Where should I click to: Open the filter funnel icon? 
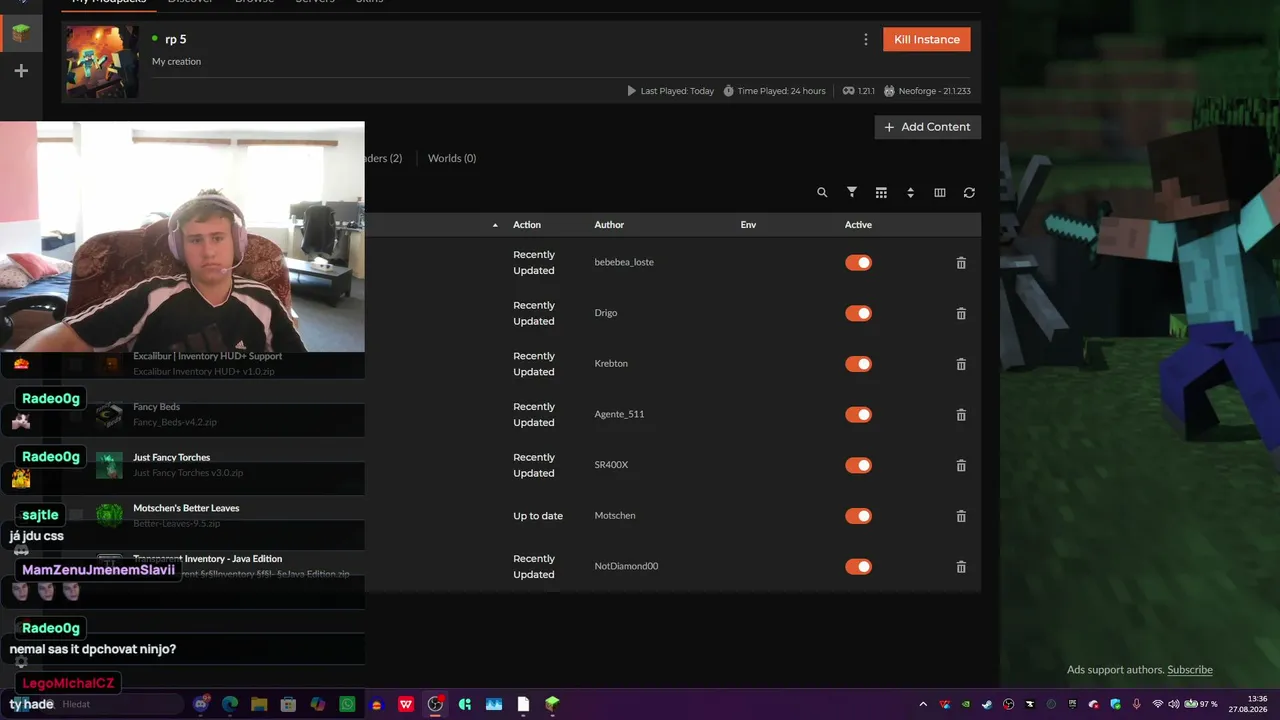[x=852, y=192]
